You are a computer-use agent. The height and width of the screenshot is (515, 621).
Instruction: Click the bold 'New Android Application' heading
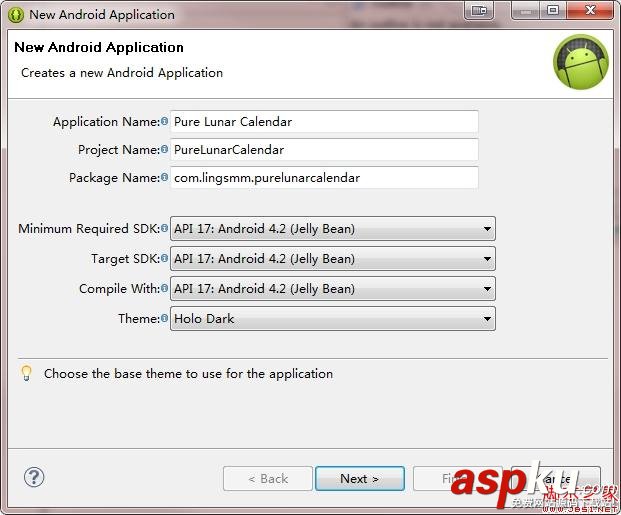[x=99, y=47]
